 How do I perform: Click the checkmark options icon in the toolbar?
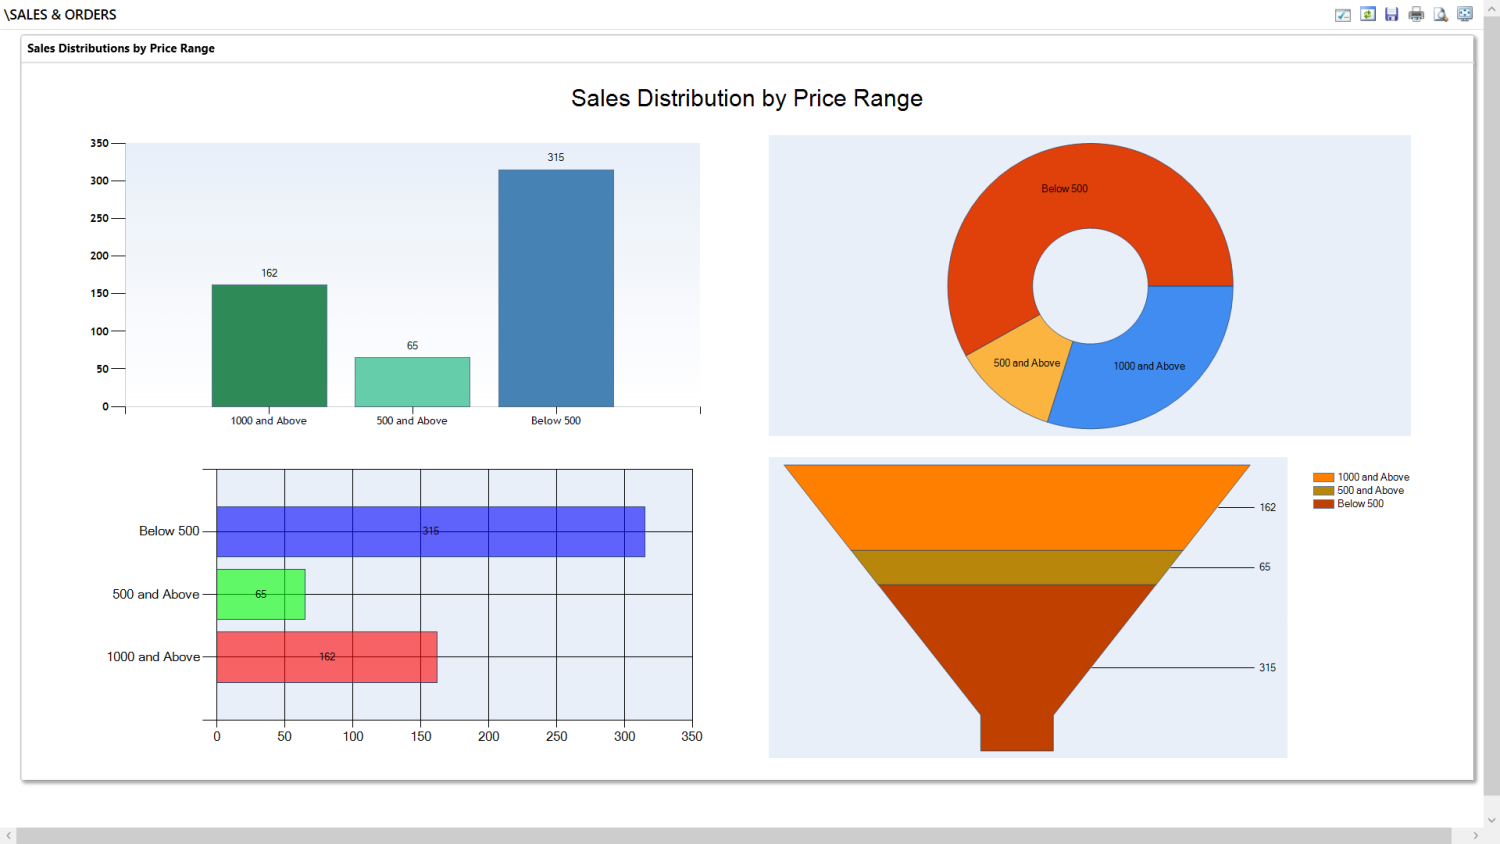(x=1342, y=14)
